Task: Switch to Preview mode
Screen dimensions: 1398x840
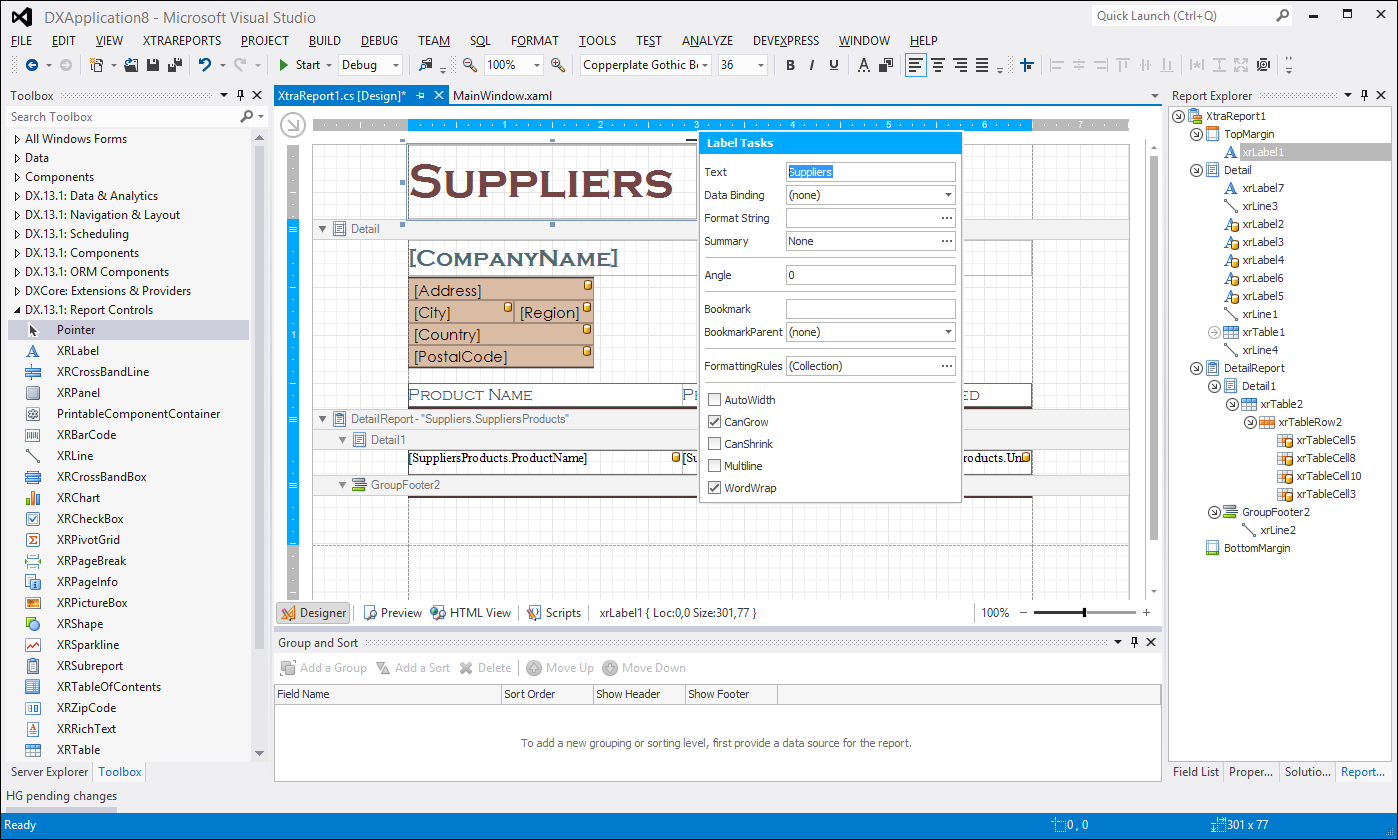Action: (392, 612)
